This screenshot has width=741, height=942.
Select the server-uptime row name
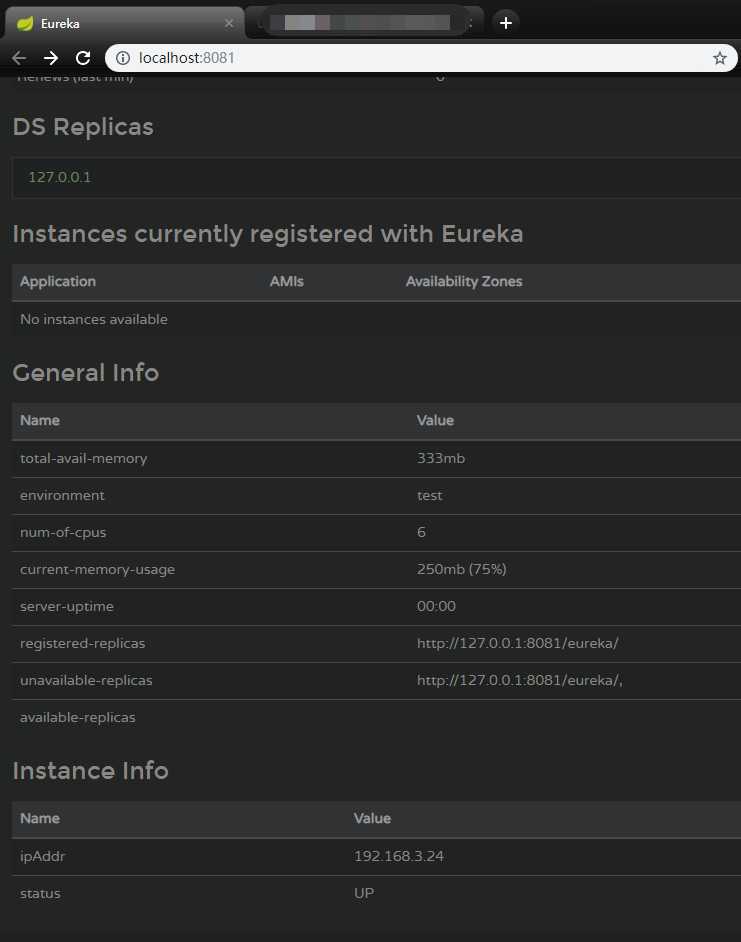click(x=67, y=606)
